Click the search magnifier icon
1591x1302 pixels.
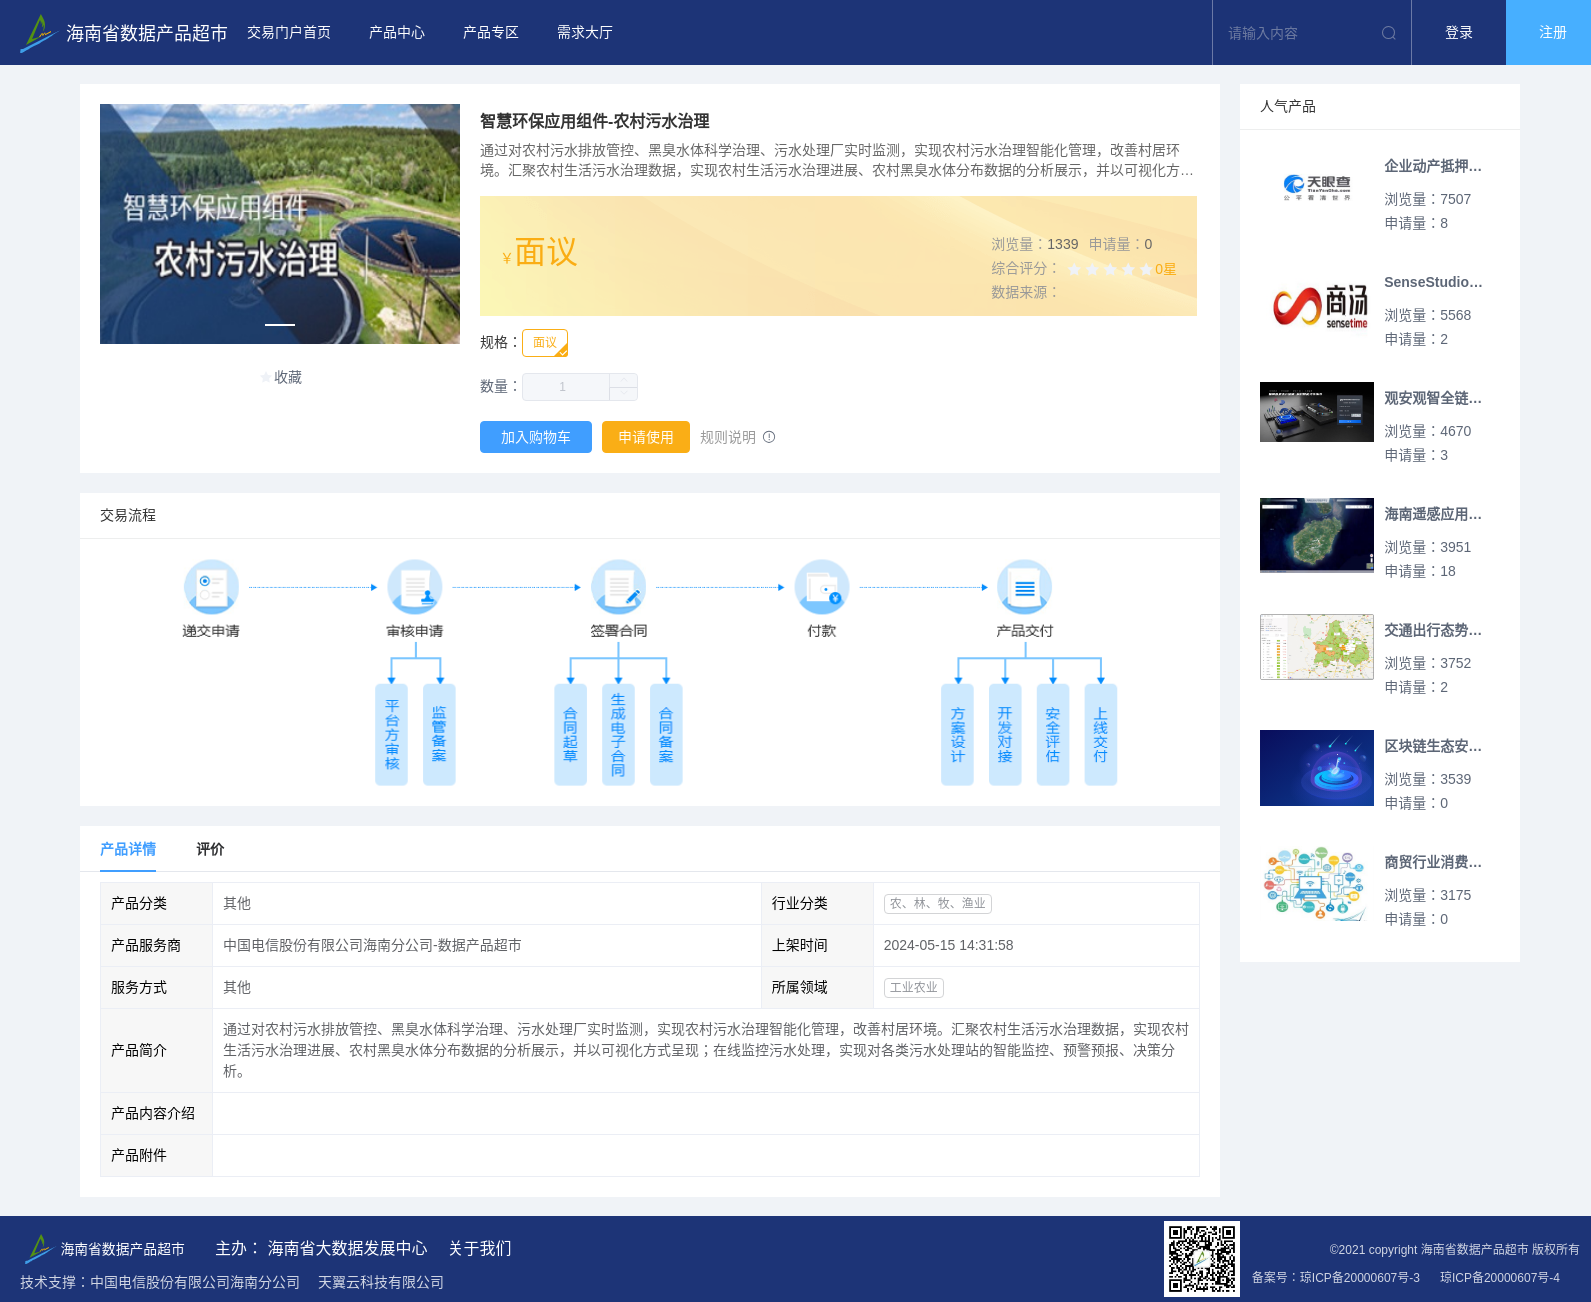tap(1389, 33)
